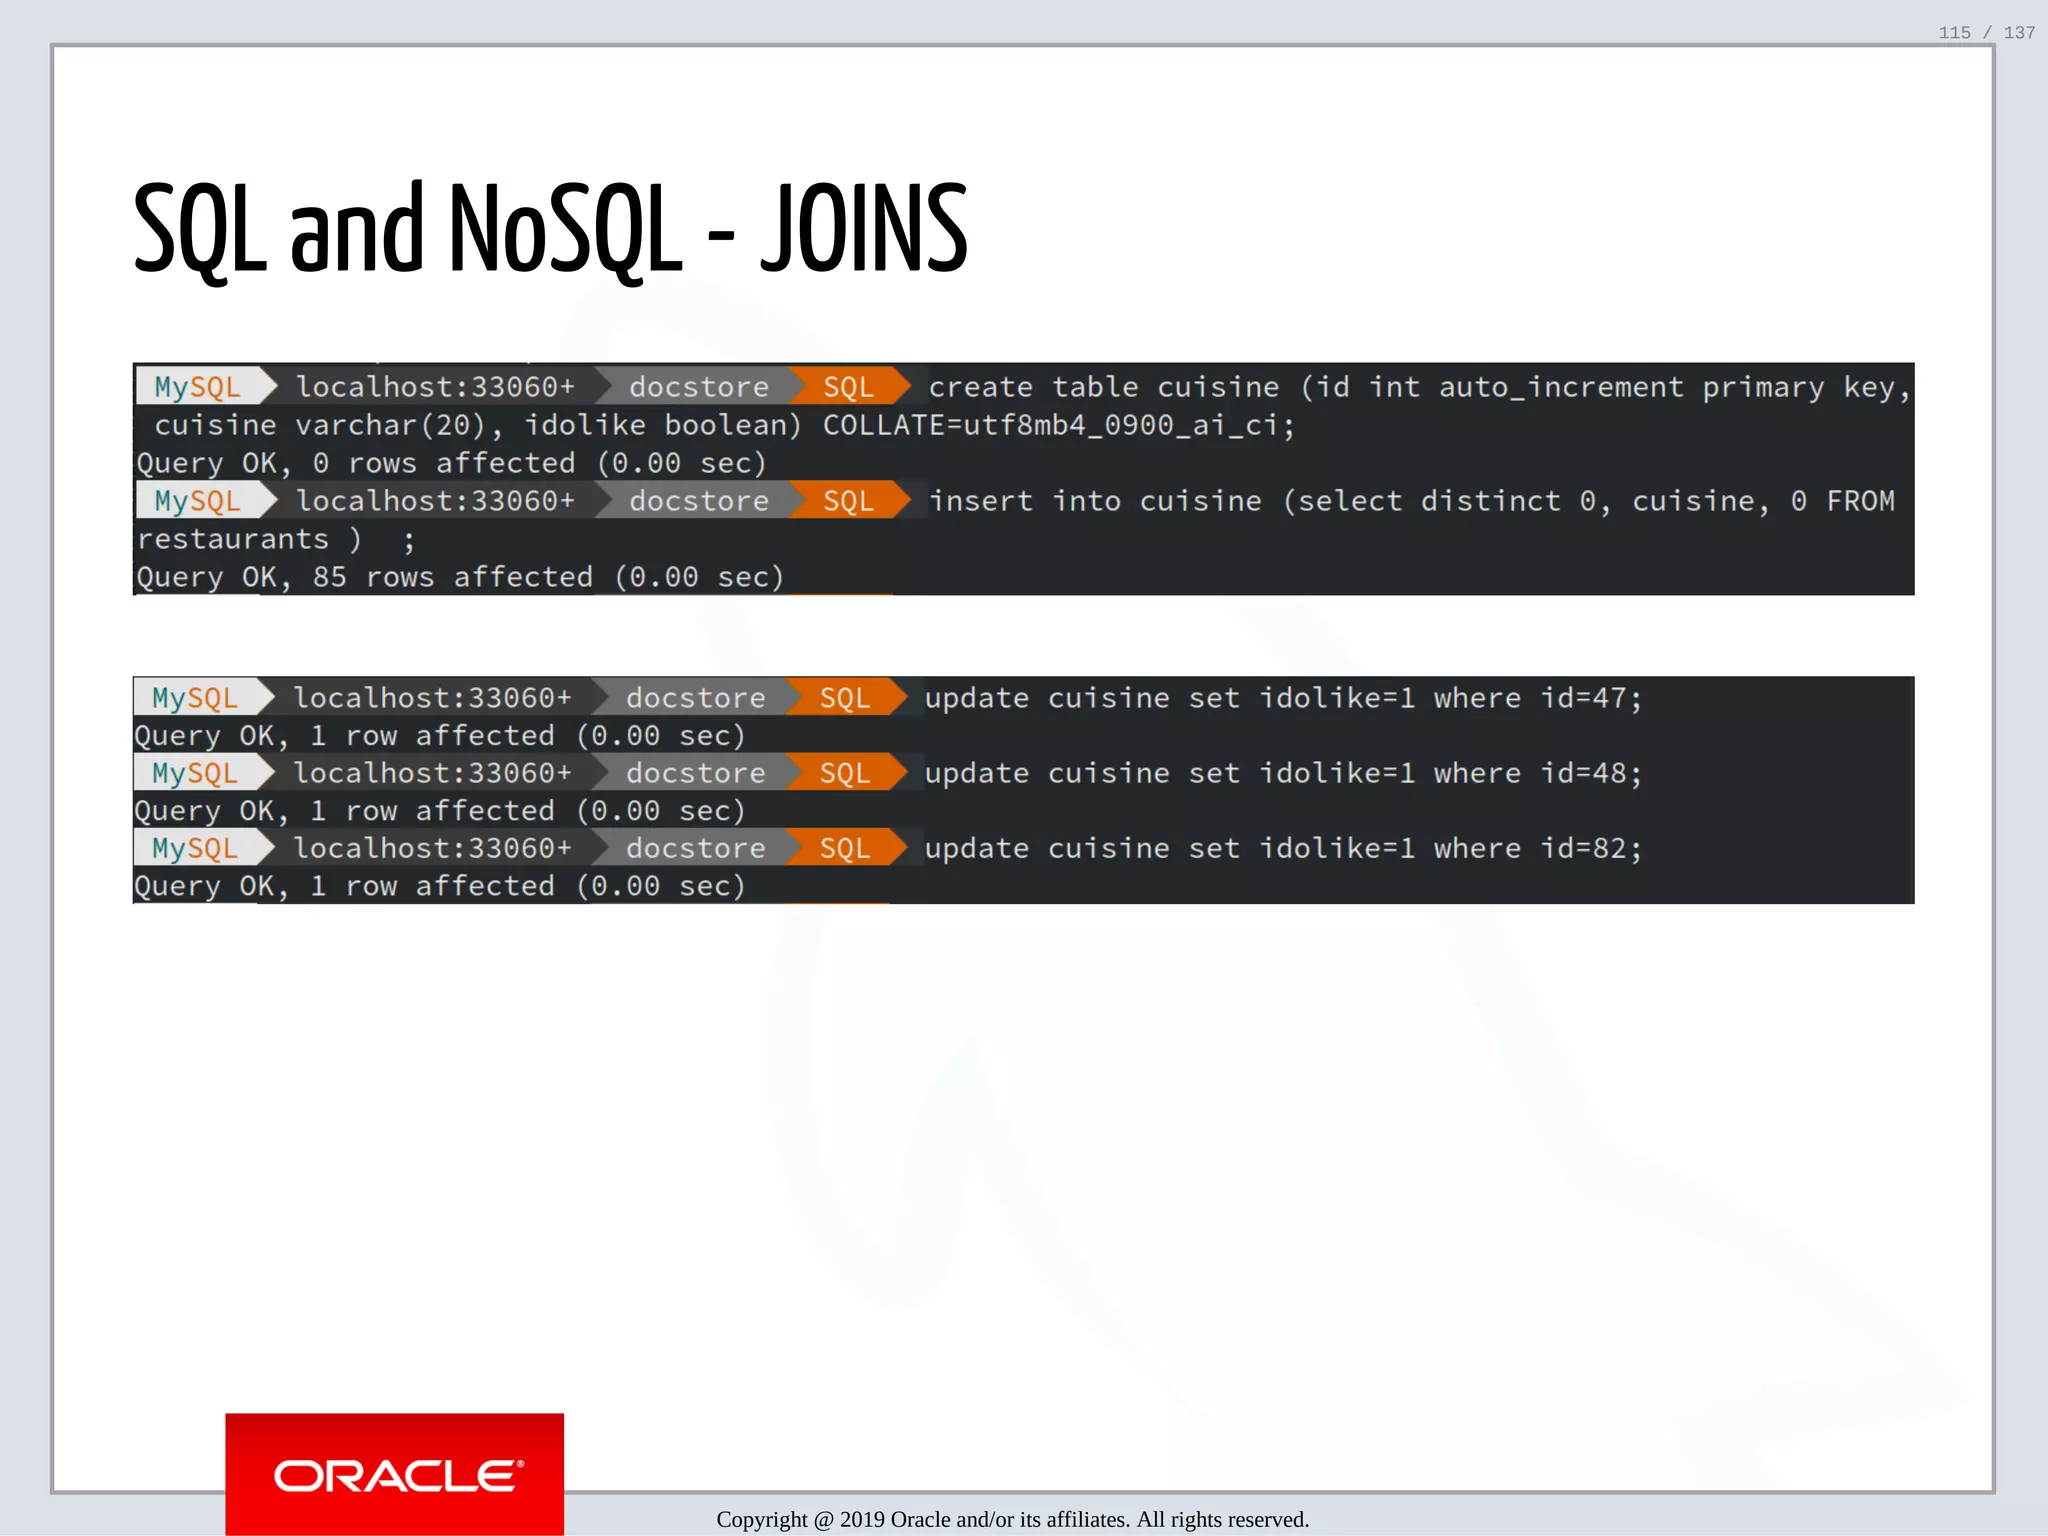Click 'update cuisine set idolike=1 where id=47;'

(1283, 698)
